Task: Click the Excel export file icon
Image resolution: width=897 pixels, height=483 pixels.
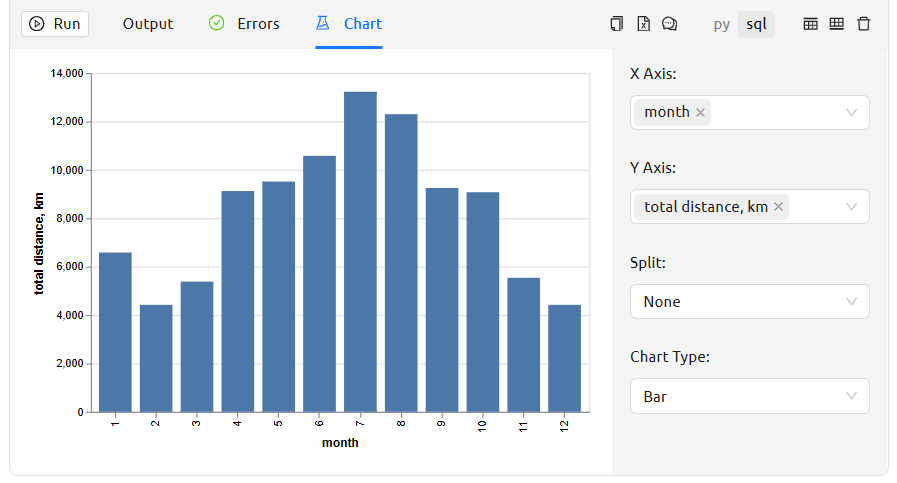Action: pos(644,24)
